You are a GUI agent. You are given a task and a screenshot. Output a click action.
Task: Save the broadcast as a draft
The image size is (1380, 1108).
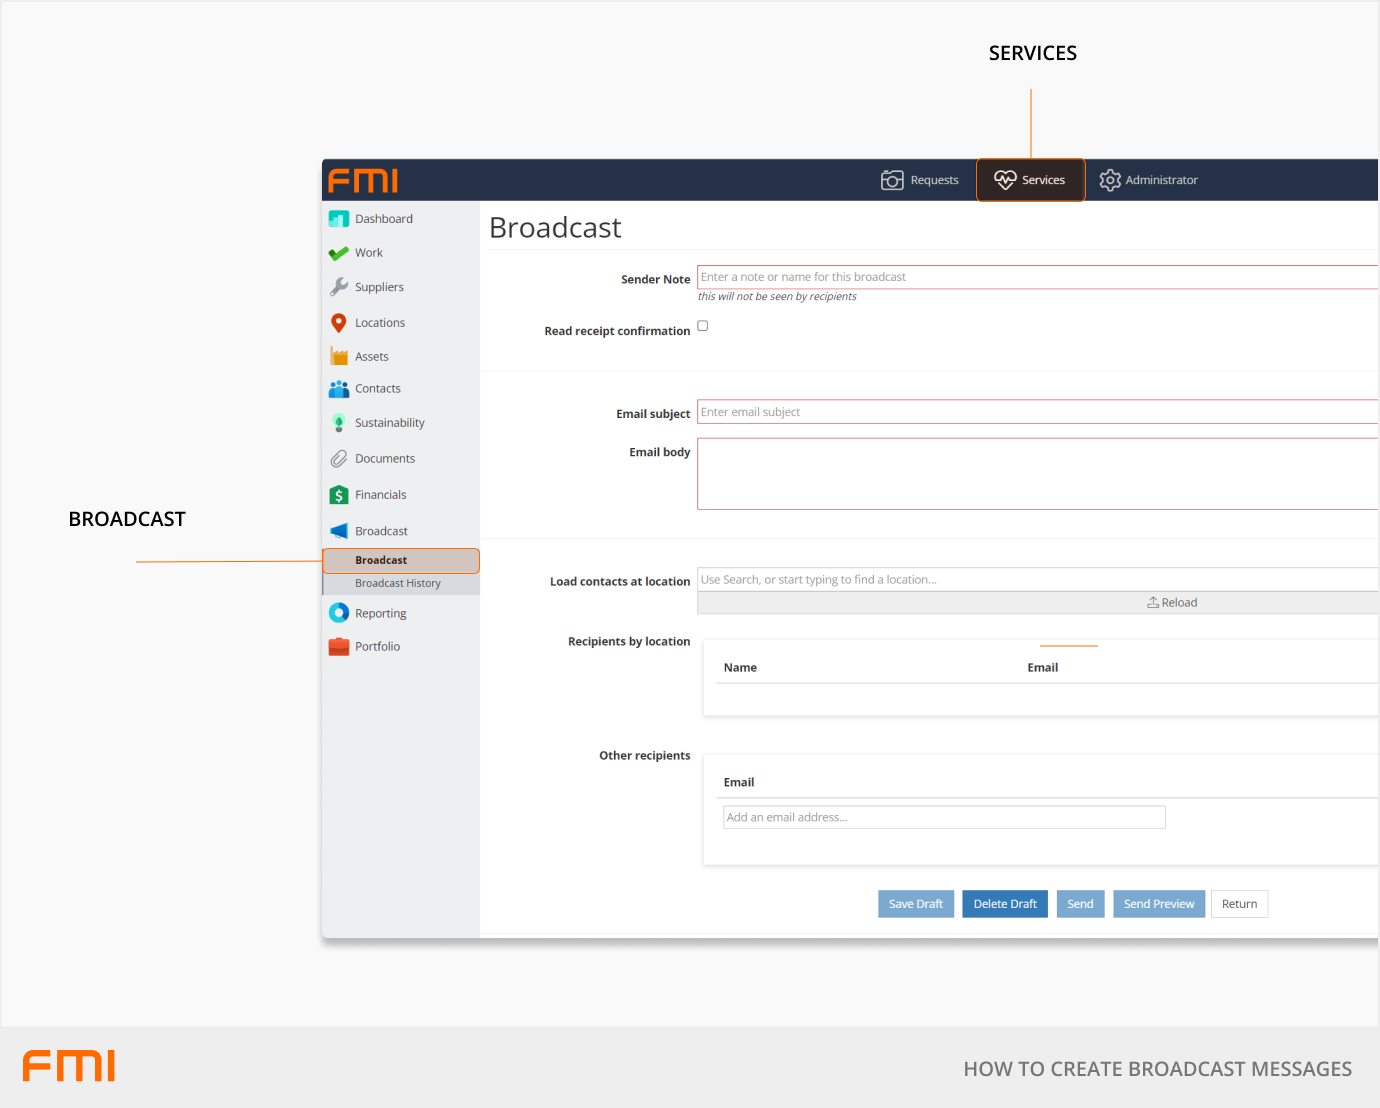[x=915, y=903]
